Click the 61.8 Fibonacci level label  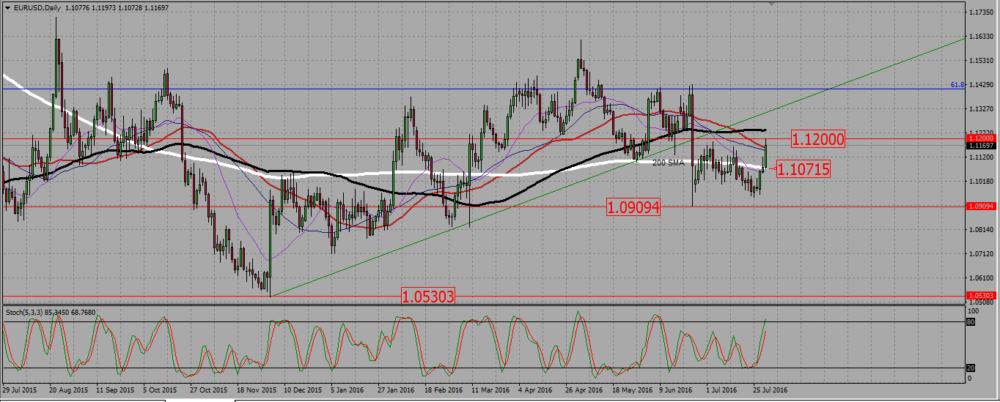pos(955,85)
